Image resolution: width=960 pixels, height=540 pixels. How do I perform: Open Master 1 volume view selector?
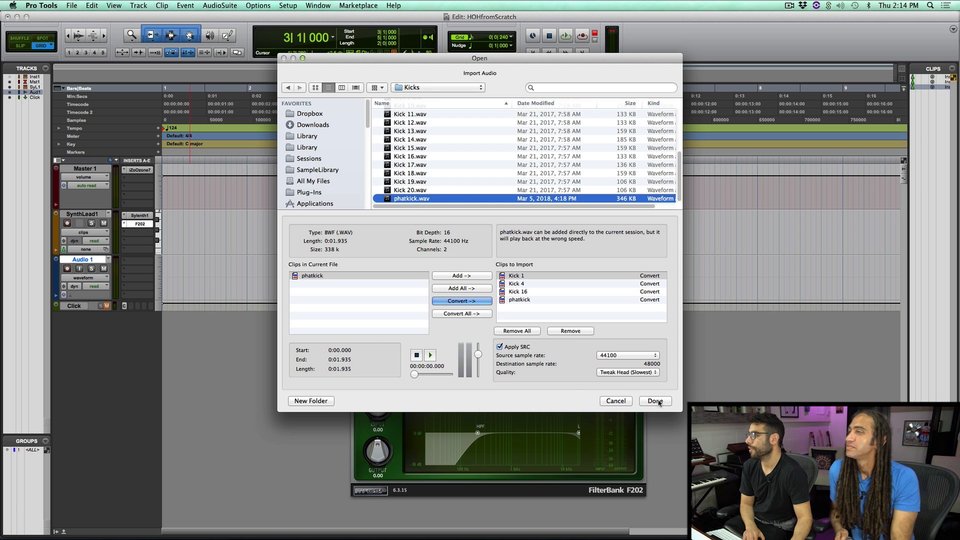click(x=84, y=177)
